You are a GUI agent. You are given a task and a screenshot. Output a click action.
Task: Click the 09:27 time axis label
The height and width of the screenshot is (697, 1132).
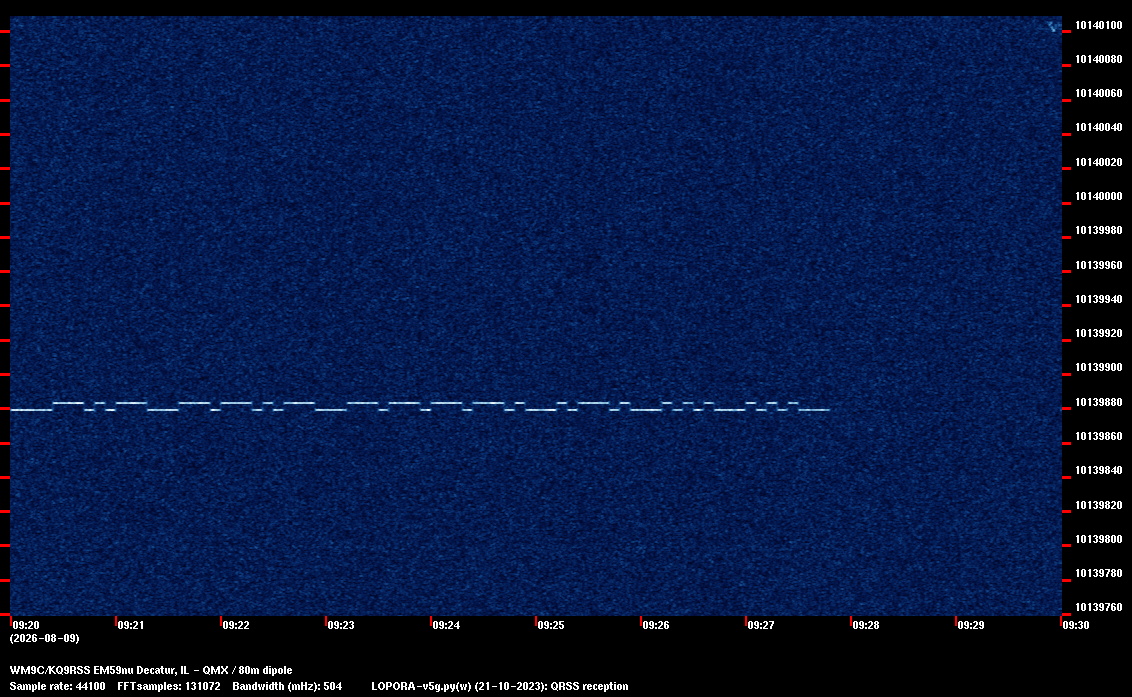pos(761,625)
